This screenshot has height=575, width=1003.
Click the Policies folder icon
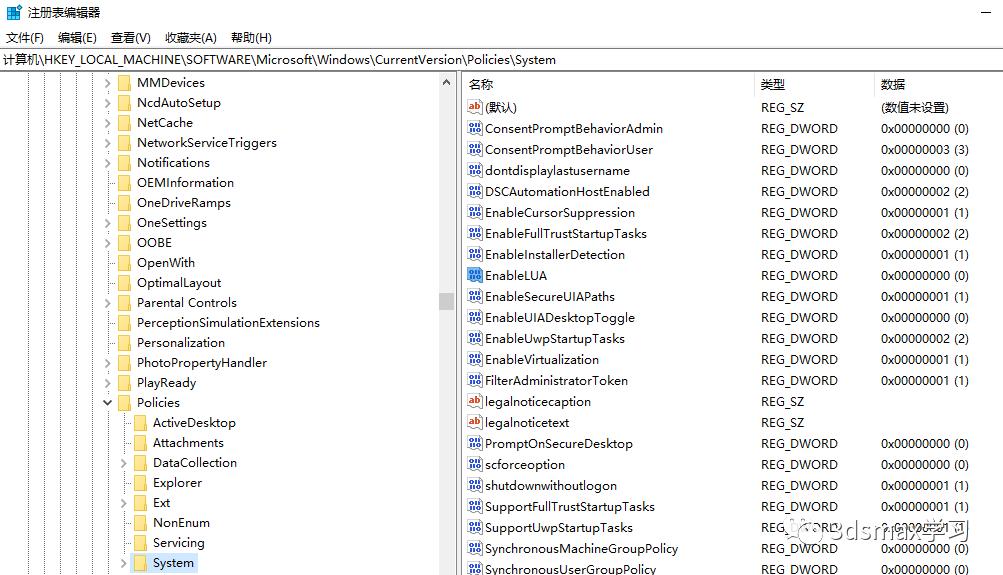click(124, 403)
